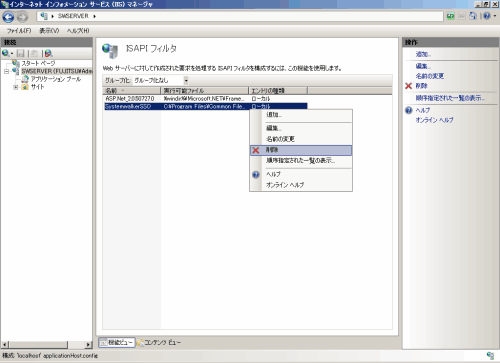Click the greyed Forward navigation arrow

click(x=22, y=17)
